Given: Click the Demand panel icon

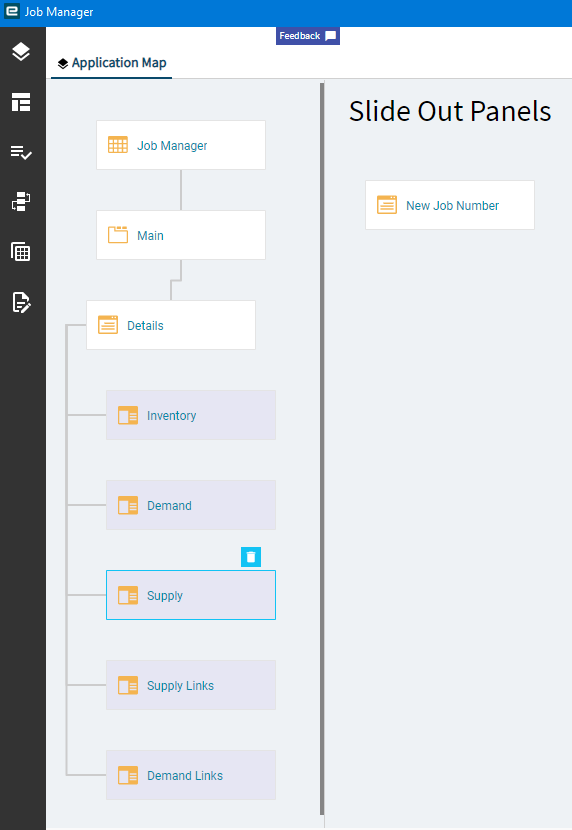Looking at the screenshot, I should tap(128, 506).
